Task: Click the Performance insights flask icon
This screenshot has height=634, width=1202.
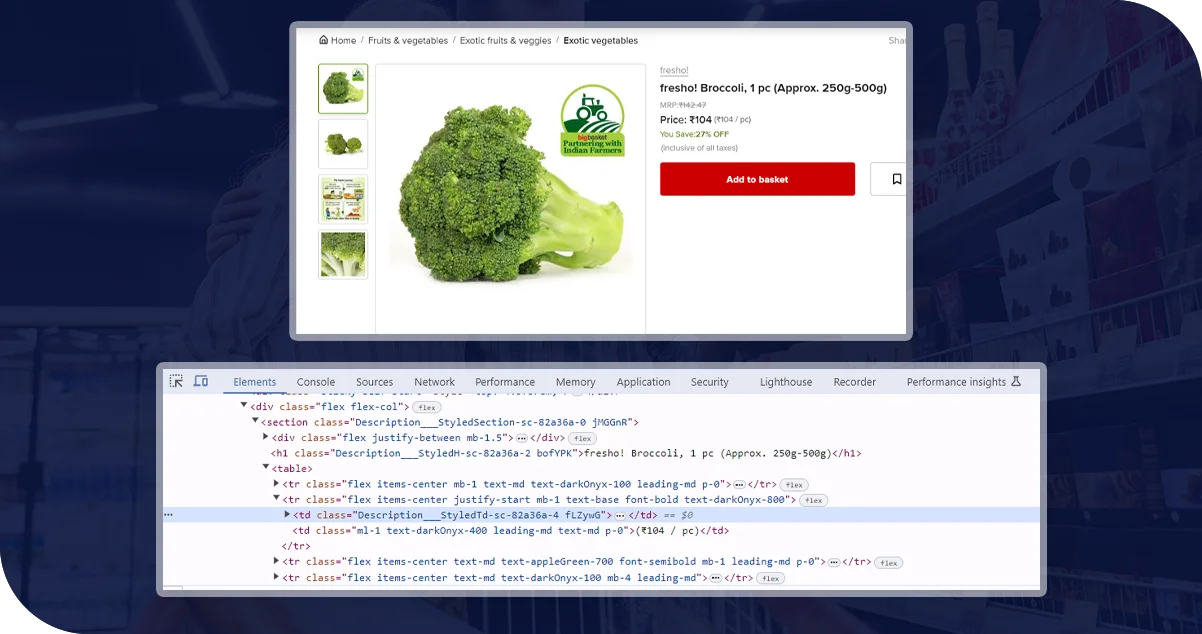Action: [1016, 381]
